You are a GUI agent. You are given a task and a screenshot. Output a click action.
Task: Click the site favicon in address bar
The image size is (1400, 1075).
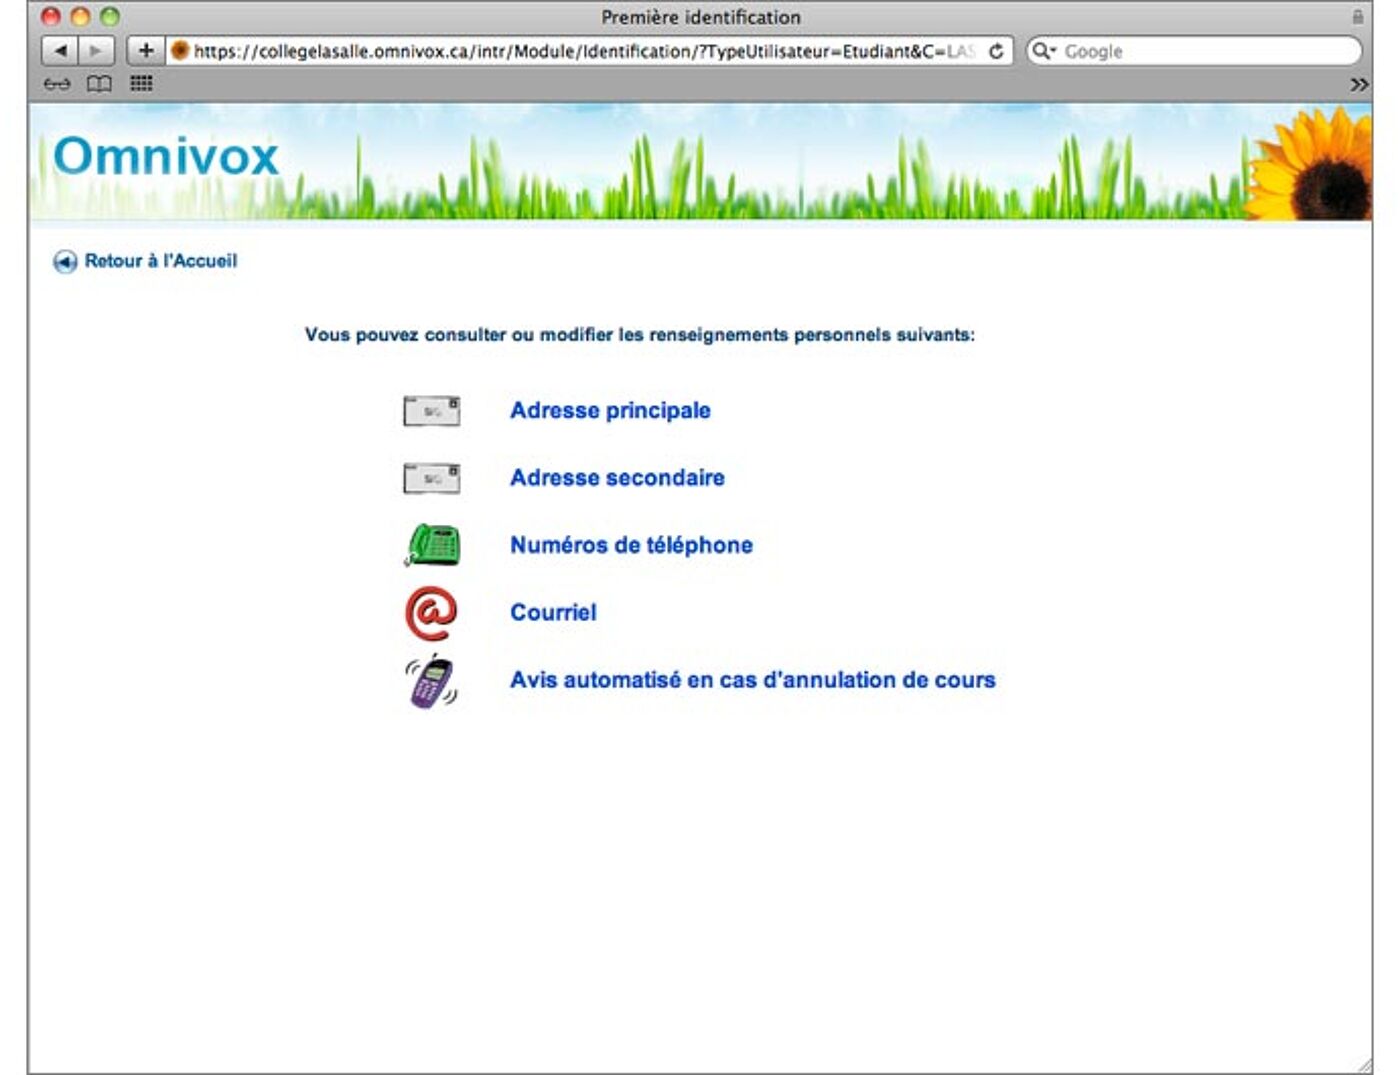pos(179,51)
